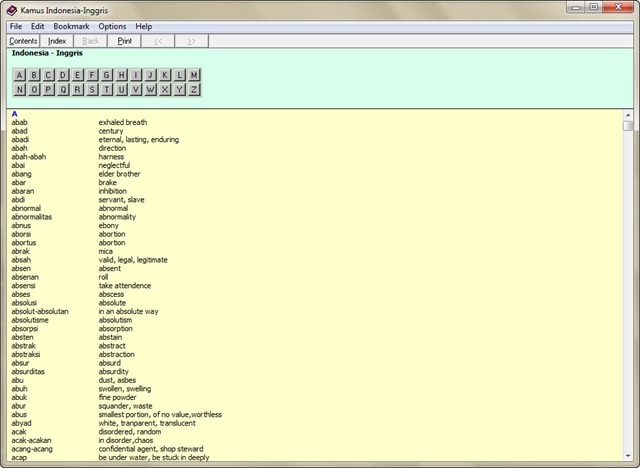640x468 pixels.
Task: Jump to letter U entries
Action: [x=121, y=90]
